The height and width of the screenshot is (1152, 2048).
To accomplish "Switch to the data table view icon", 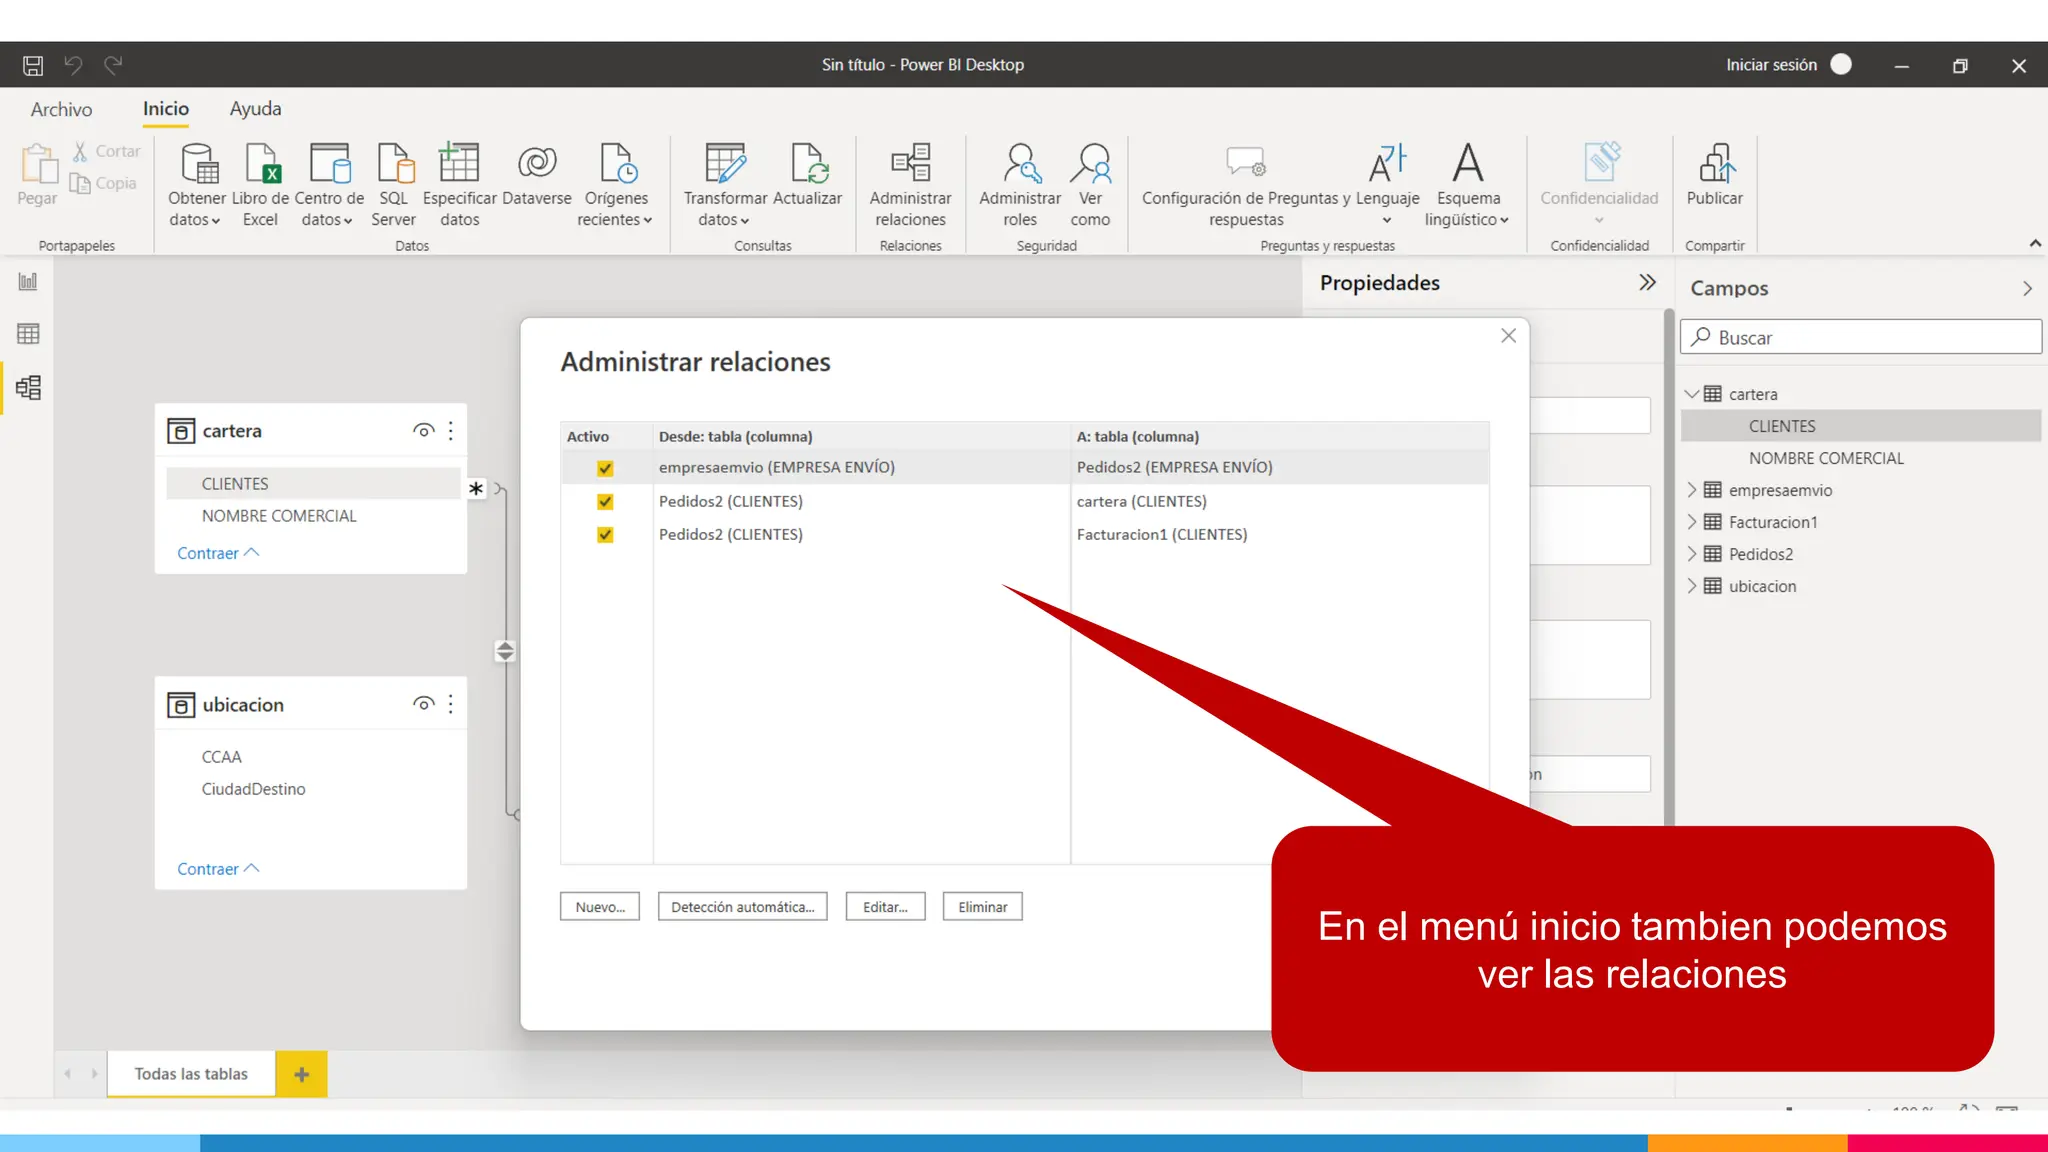I will tap(28, 334).
